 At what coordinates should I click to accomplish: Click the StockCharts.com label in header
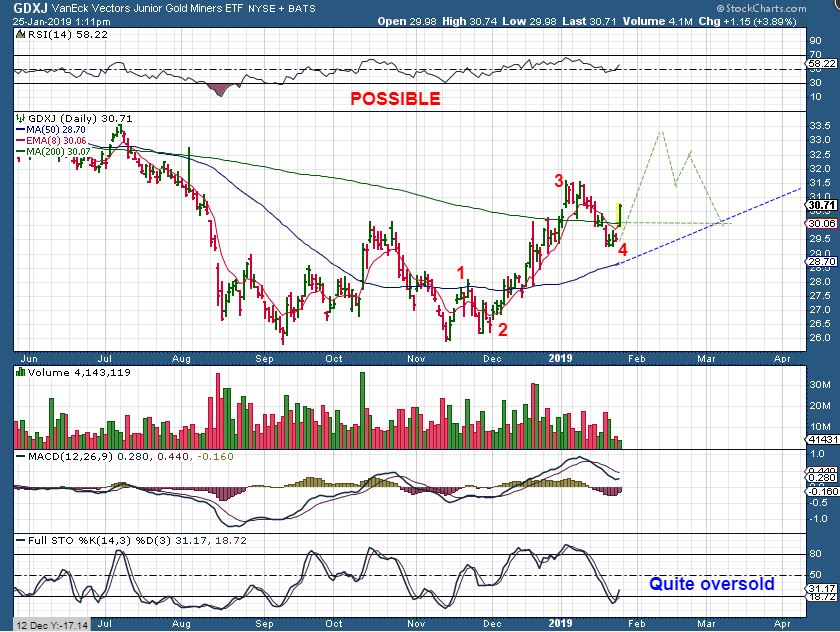[761, 8]
